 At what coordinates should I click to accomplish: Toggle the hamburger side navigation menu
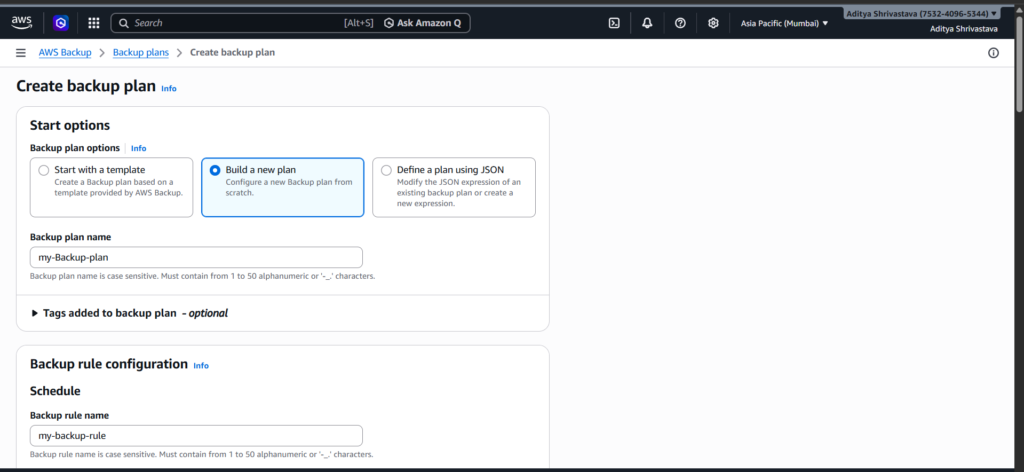(x=21, y=52)
